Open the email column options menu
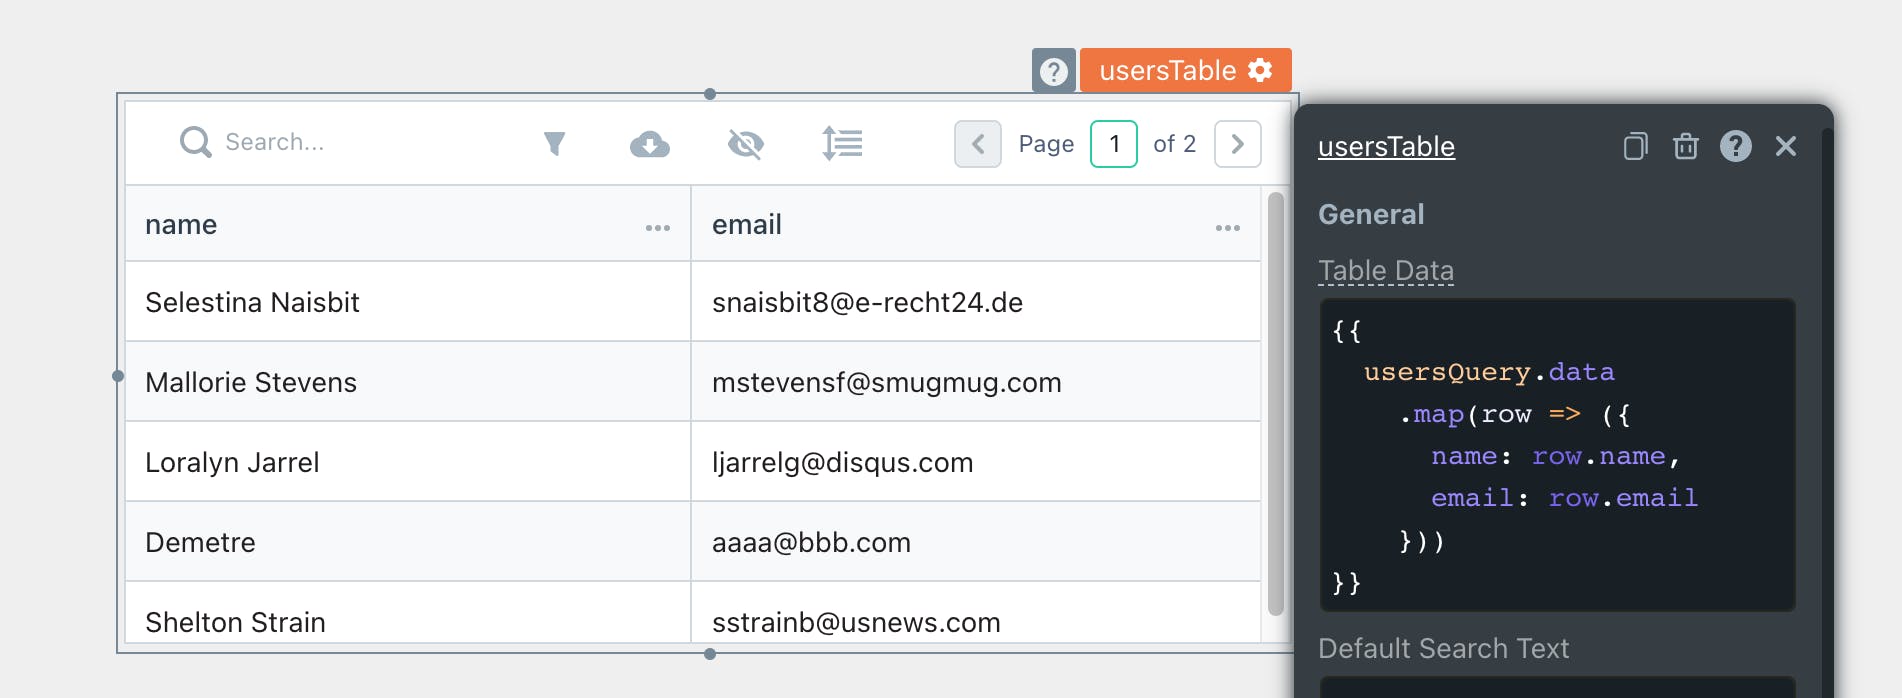The width and height of the screenshot is (1902, 698). pos(1227,228)
